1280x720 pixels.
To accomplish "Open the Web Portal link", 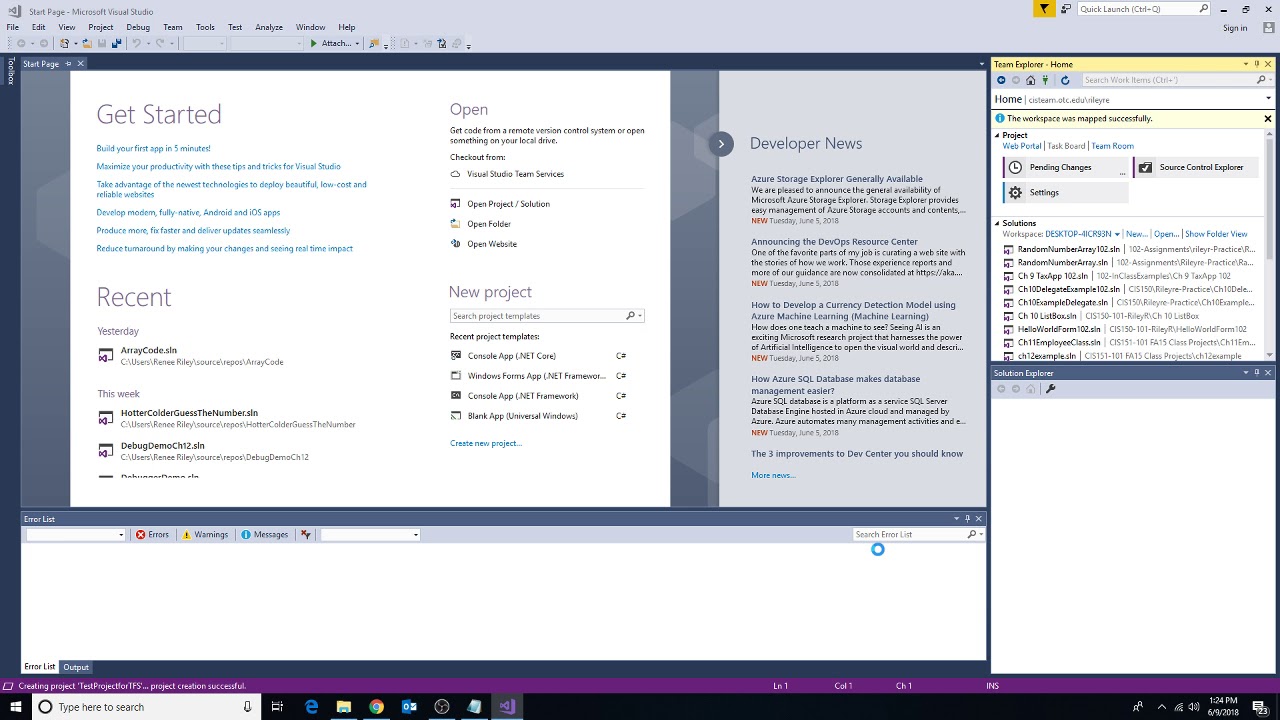I will pyautogui.click(x=1022, y=147).
